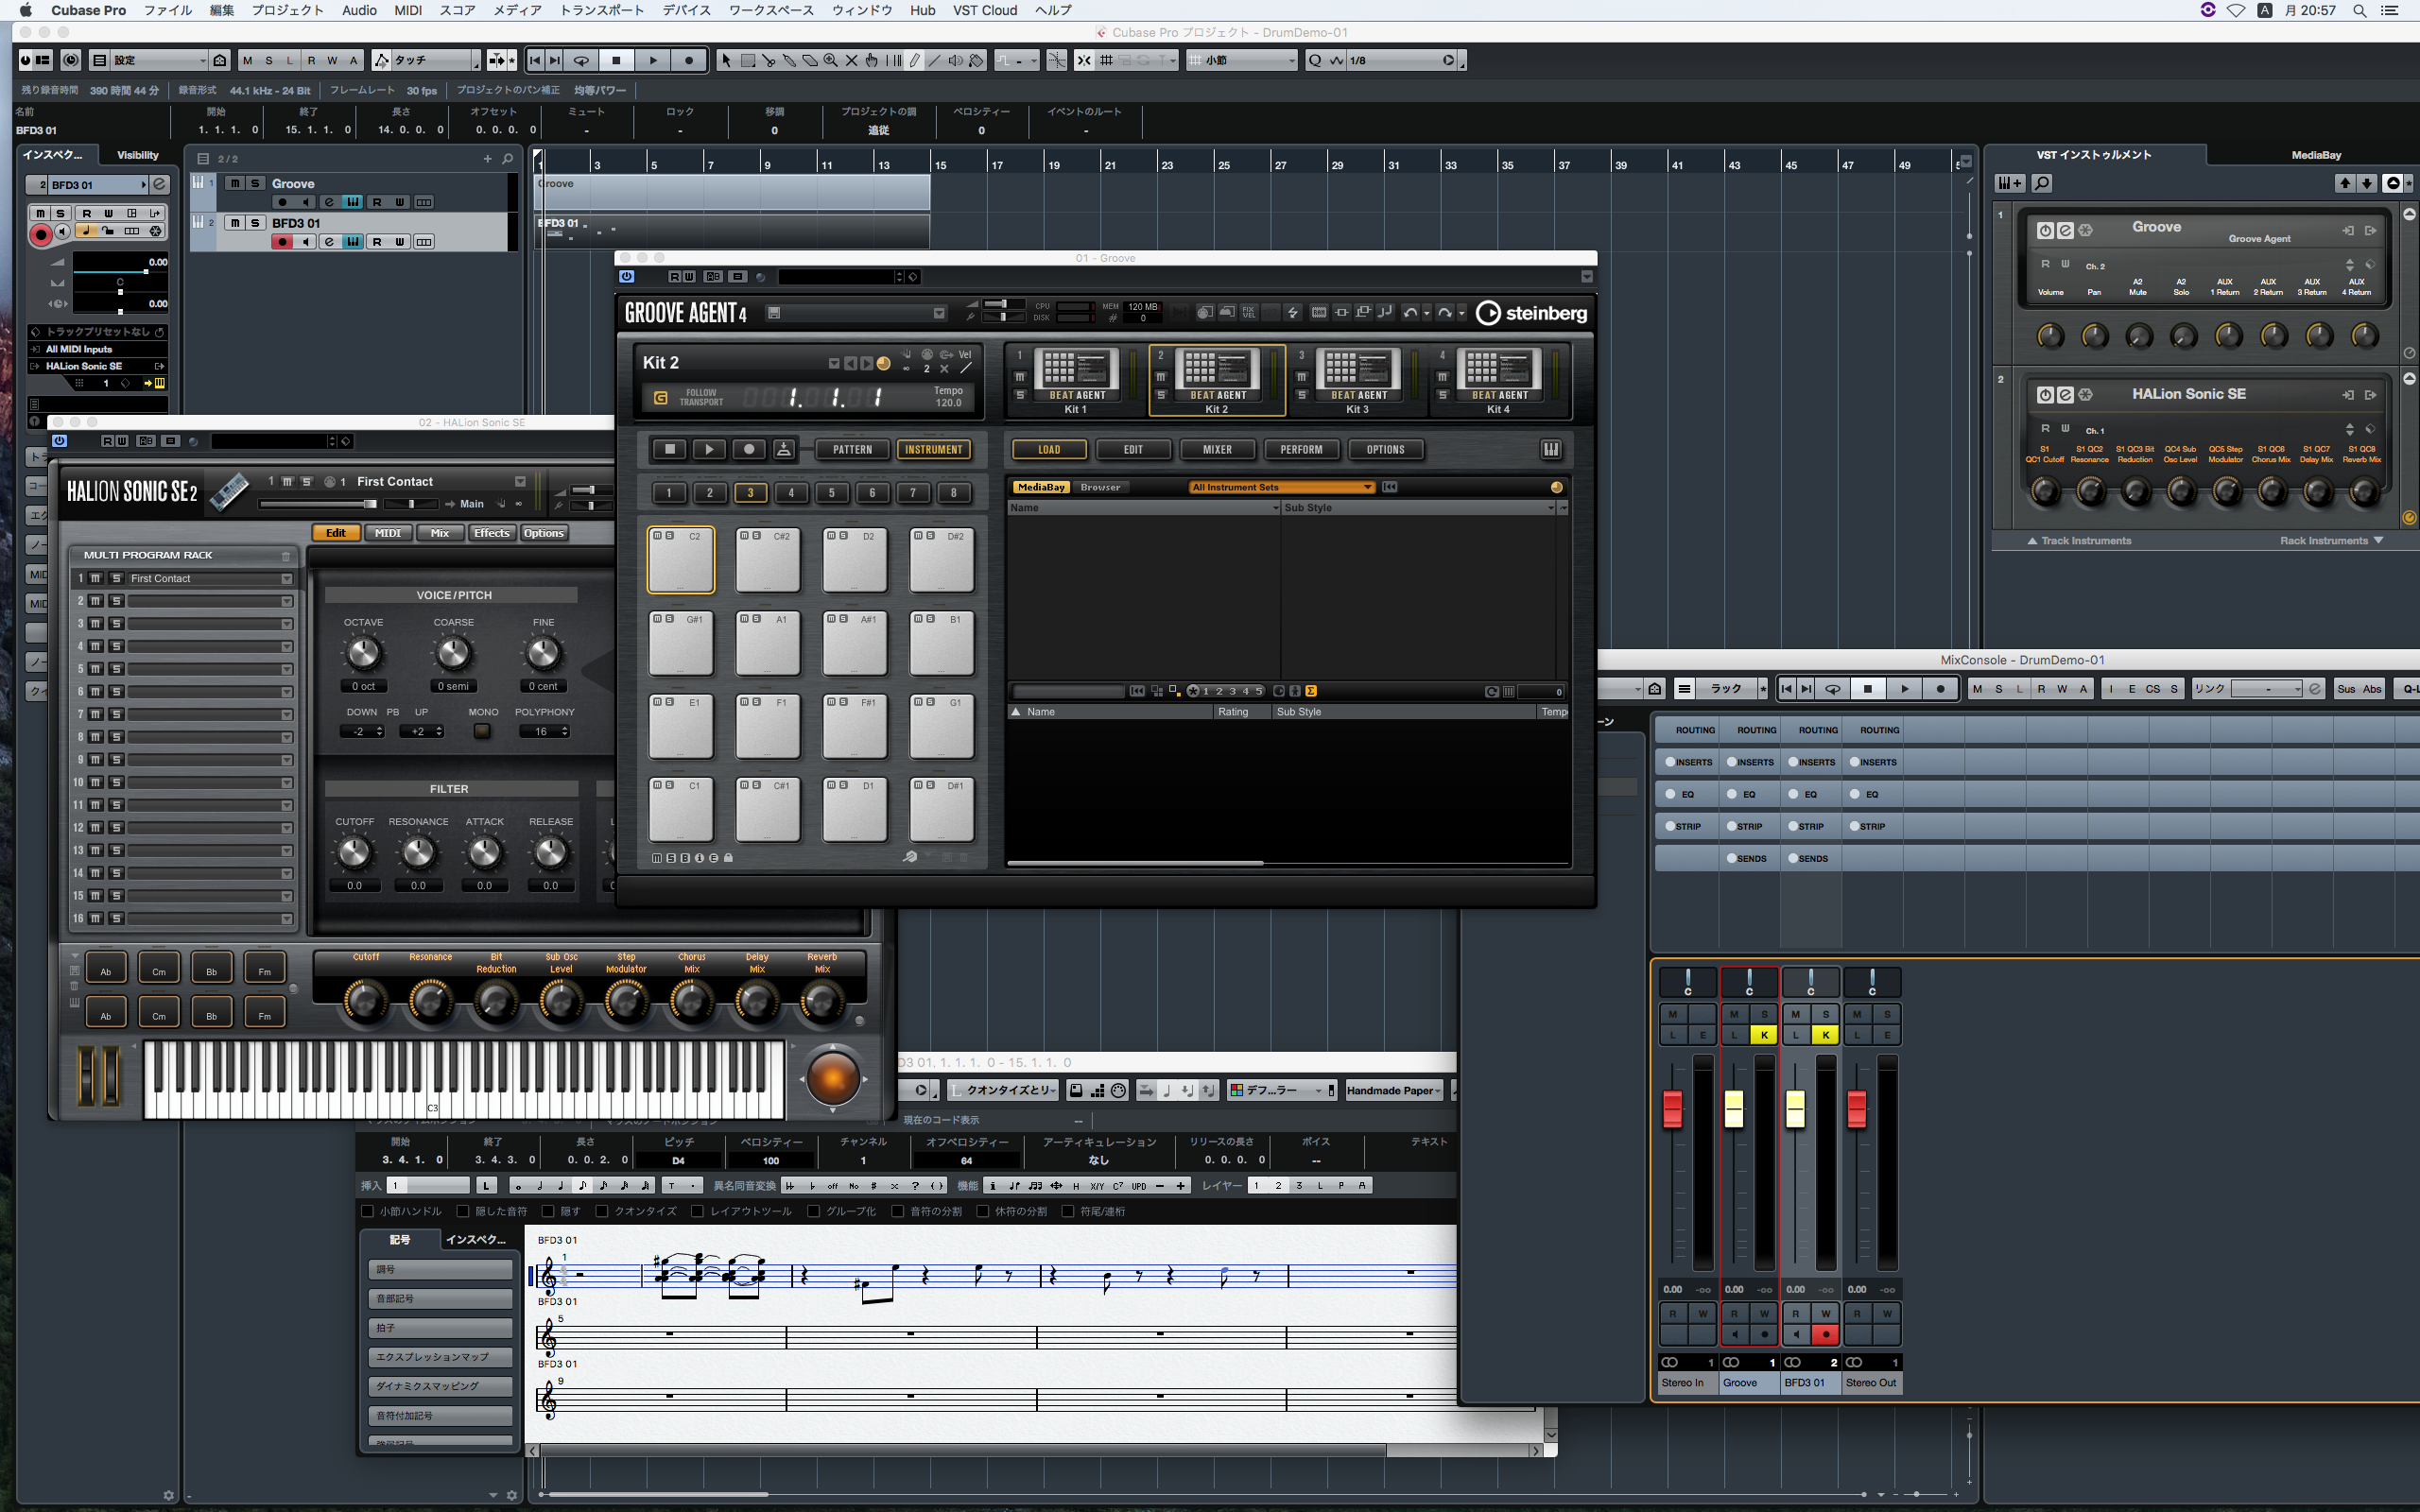Open ラック rack selector in MixConsole
Screen dimensions: 2420x1512
1727,688
